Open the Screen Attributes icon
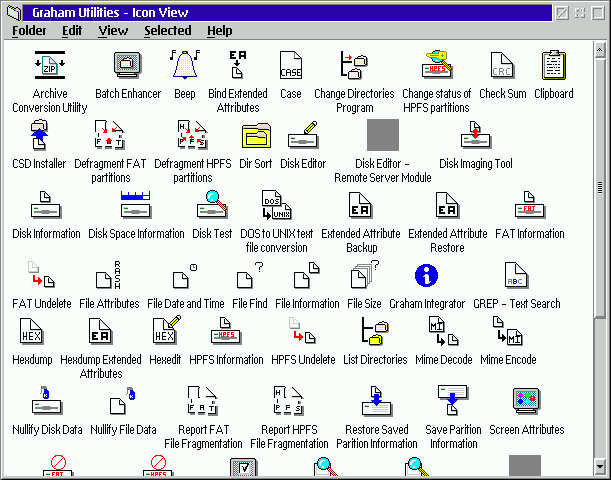 click(x=526, y=402)
